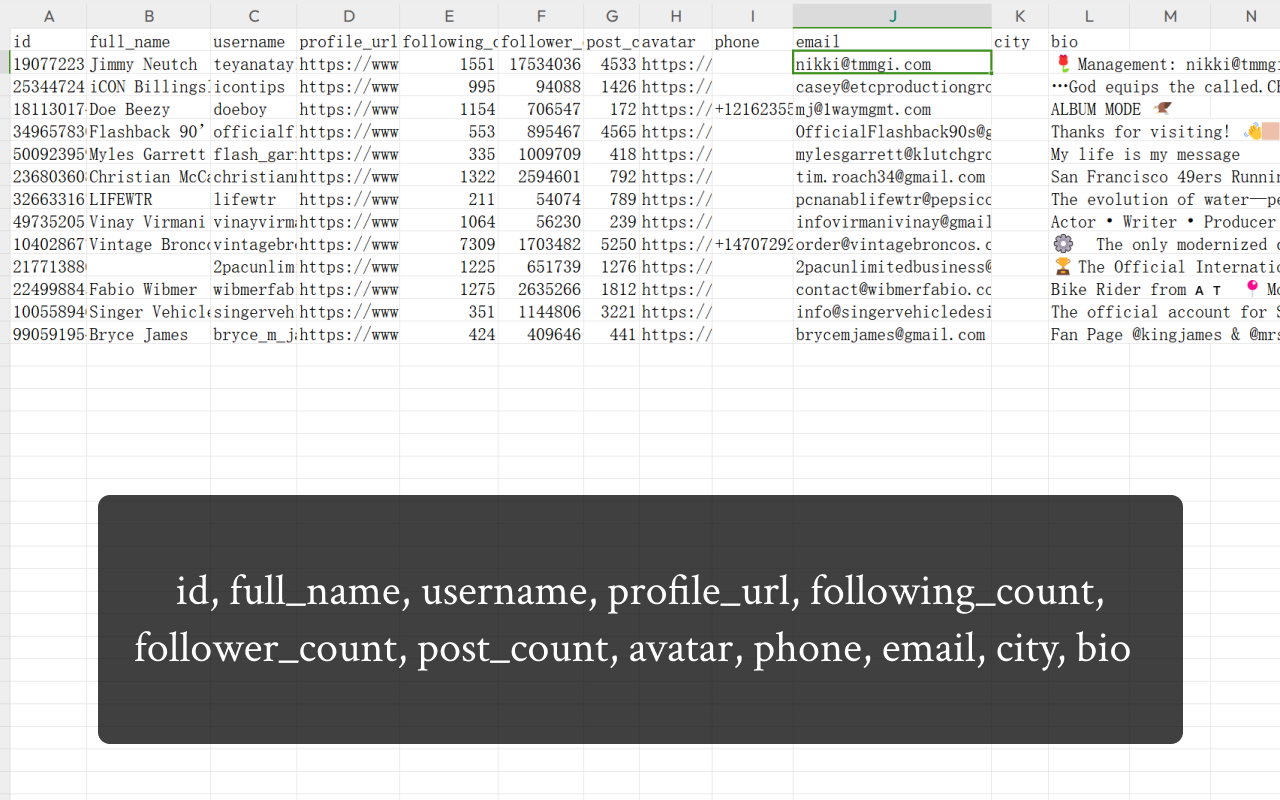The height and width of the screenshot is (800, 1280).
Task: Click post count 3221
Action: pyautogui.click(x=612, y=312)
